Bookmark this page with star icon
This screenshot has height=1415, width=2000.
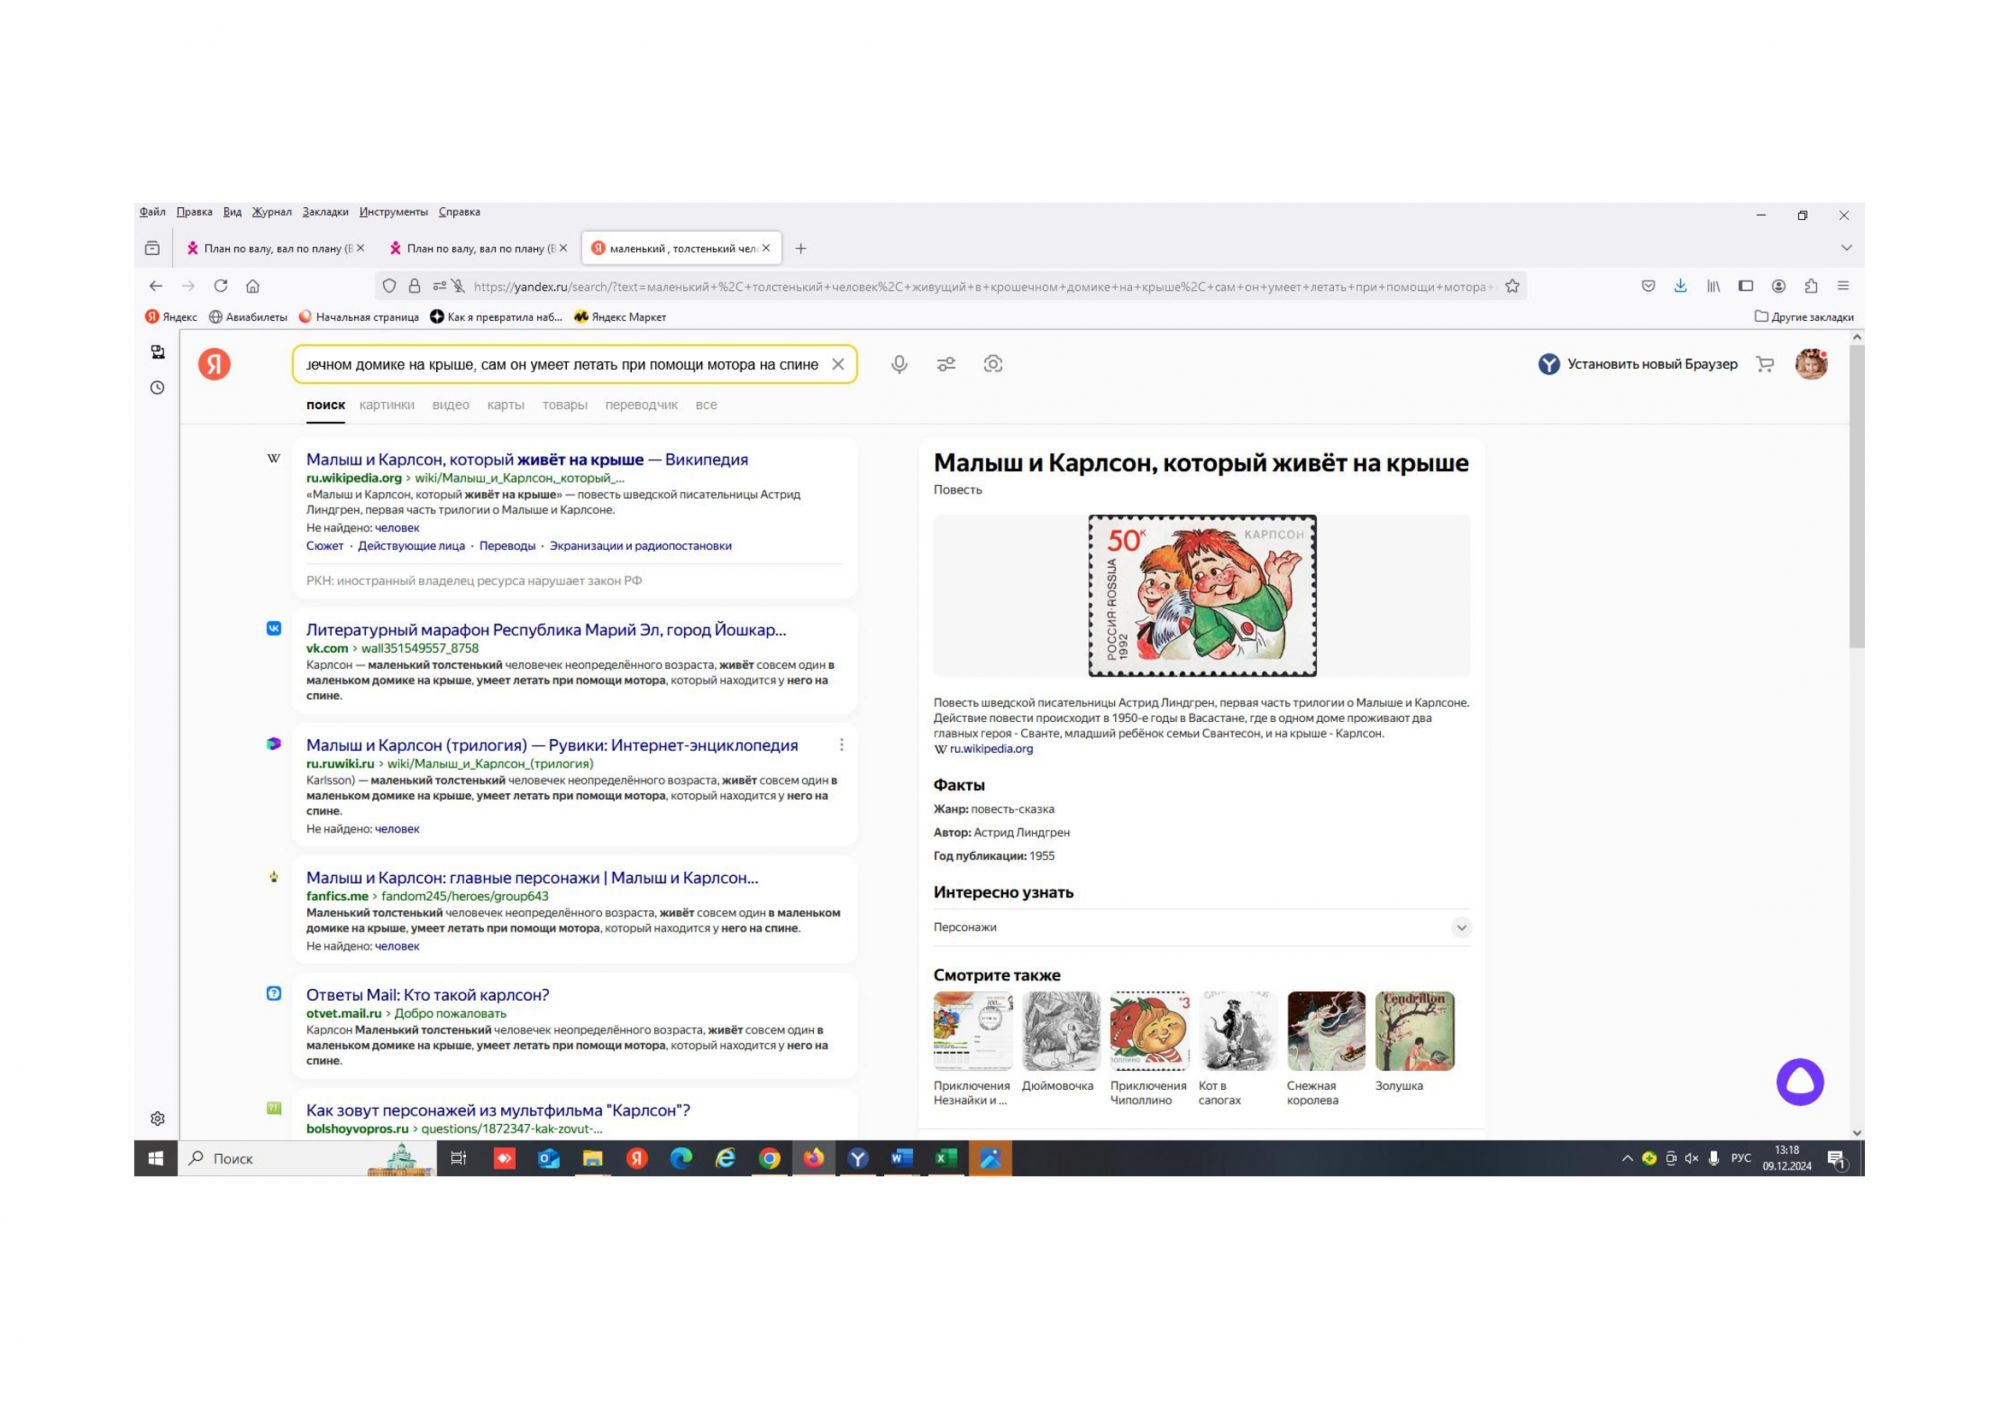[1512, 286]
